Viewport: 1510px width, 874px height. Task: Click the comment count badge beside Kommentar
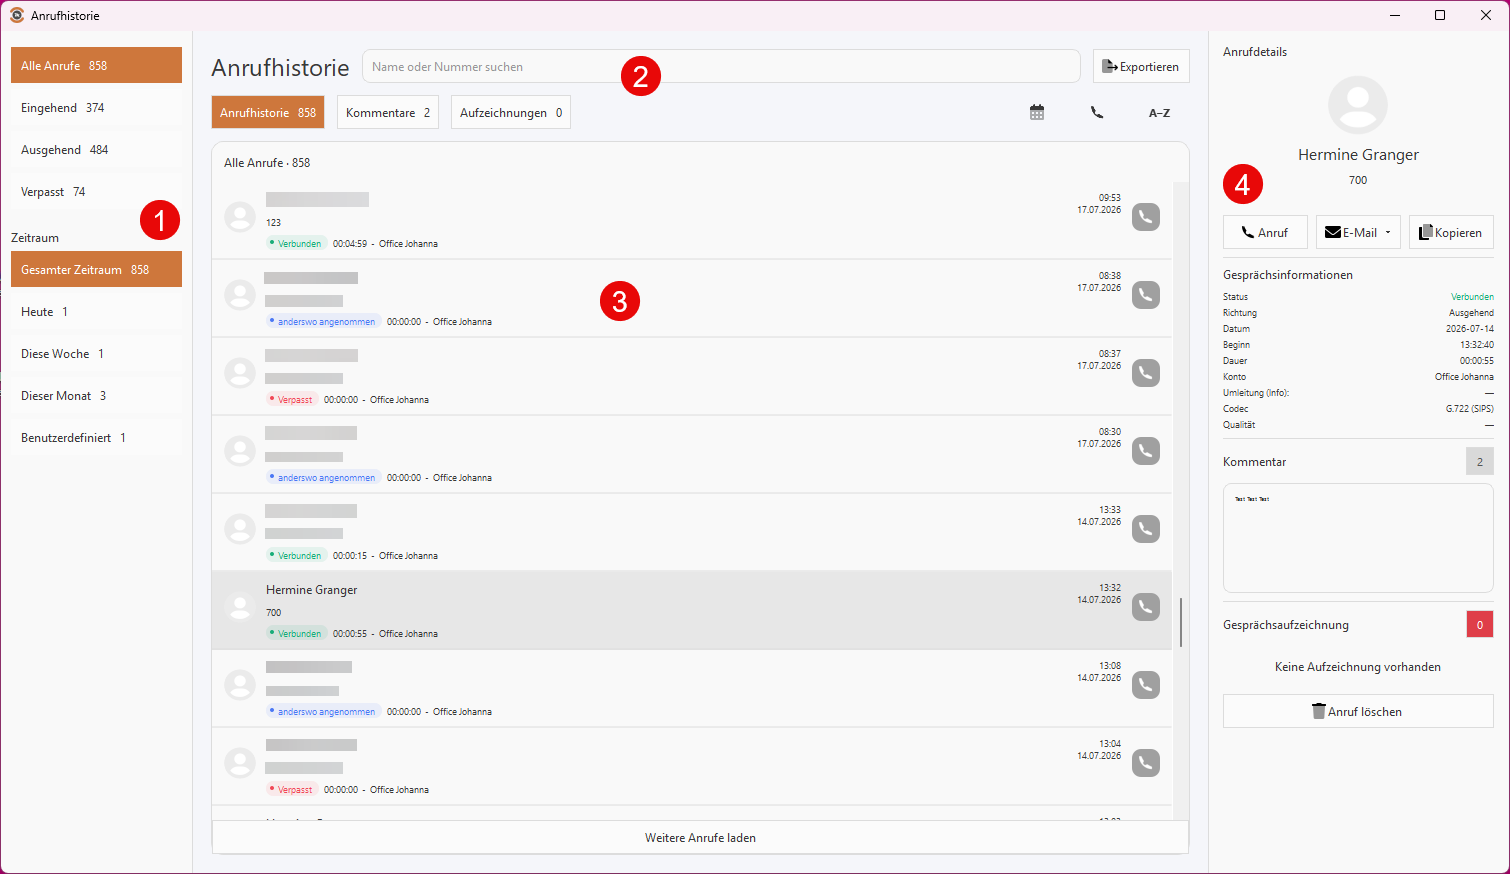(1480, 462)
